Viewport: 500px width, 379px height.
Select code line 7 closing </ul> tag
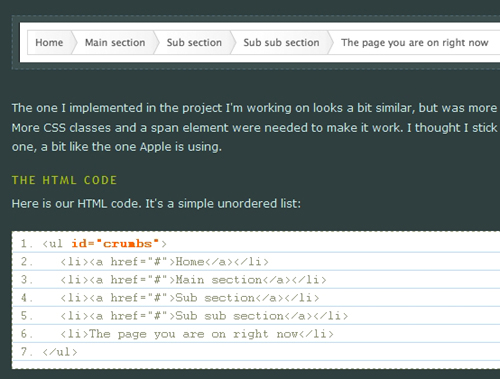[x=256, y=352]
